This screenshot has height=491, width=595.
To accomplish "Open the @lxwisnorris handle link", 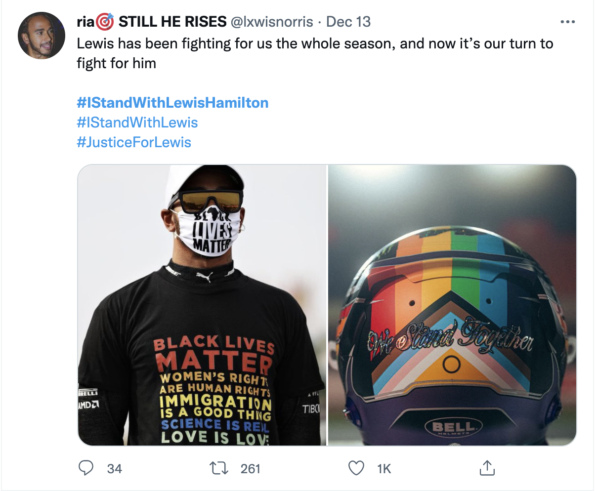I will [272, 22].
